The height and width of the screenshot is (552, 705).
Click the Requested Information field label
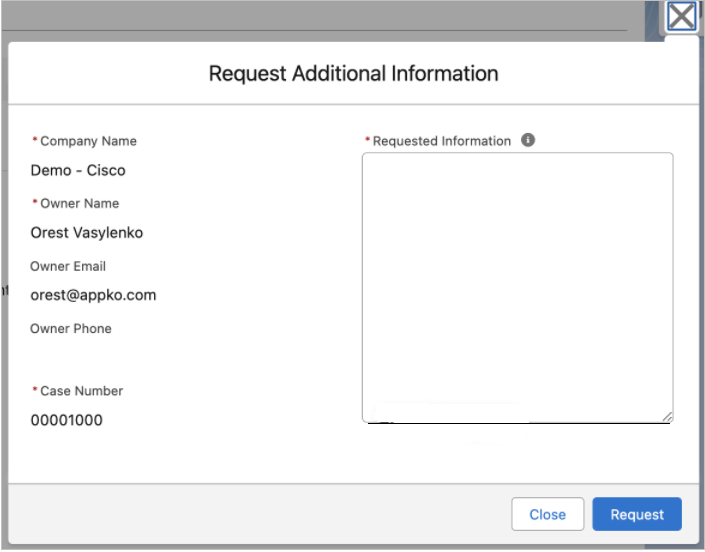pos(441,141)
